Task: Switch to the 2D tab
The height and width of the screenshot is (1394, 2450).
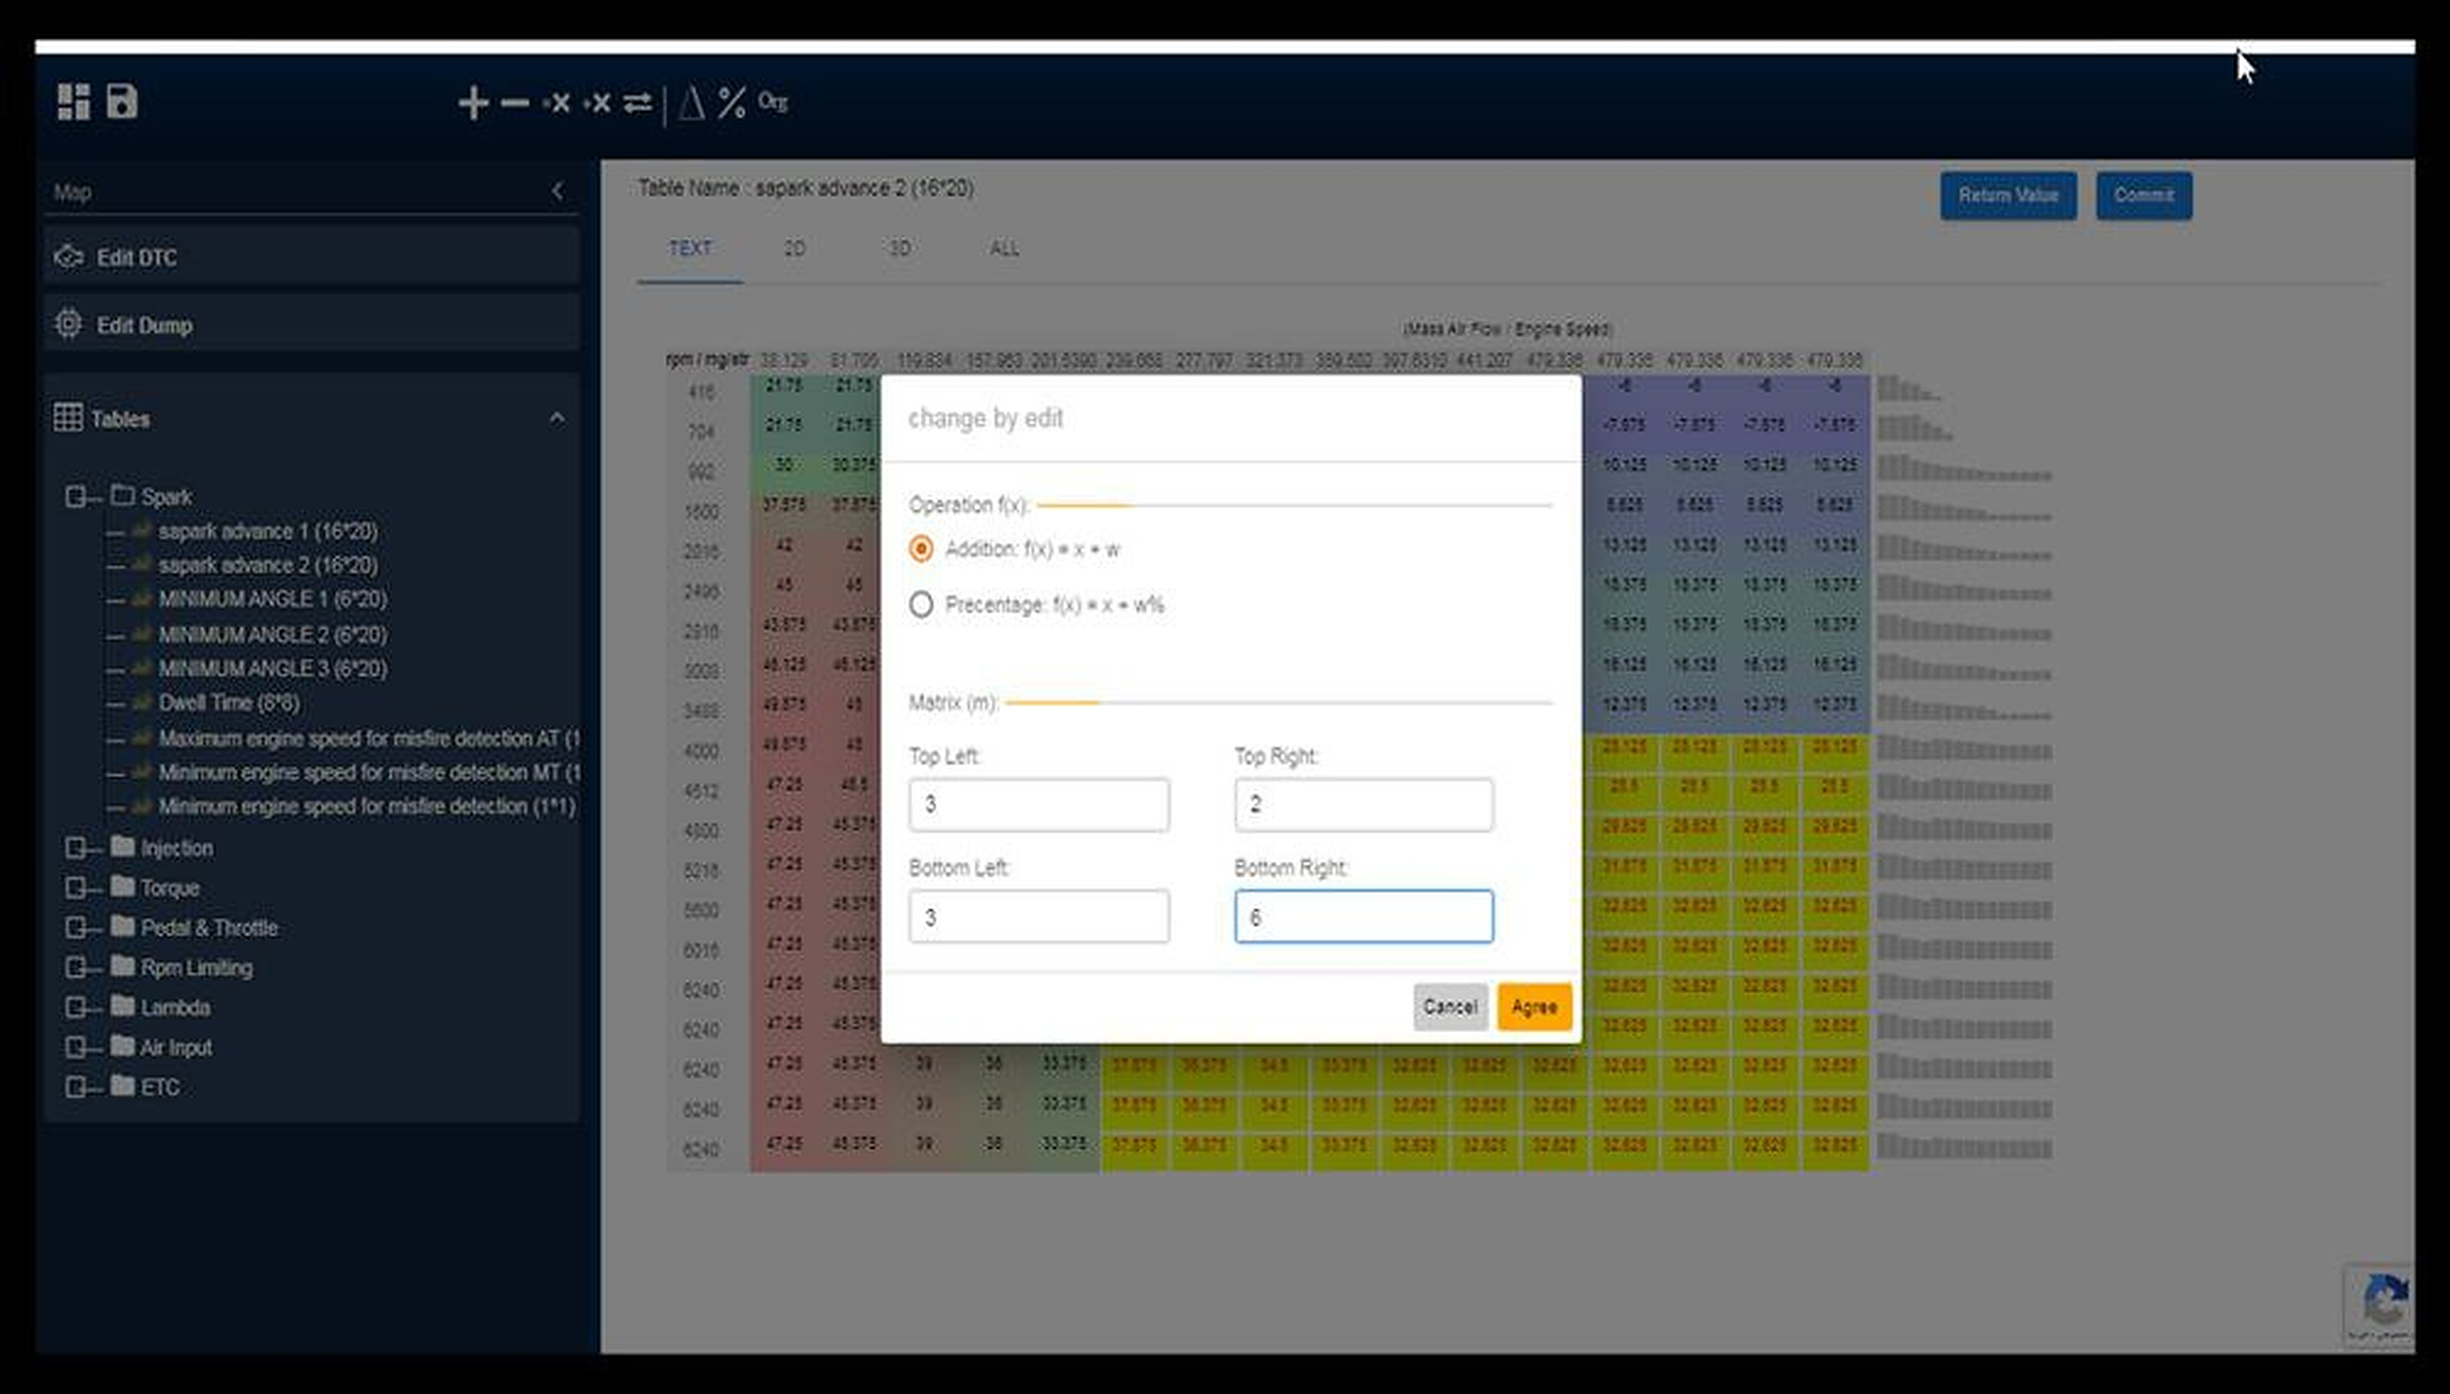Action: tap(795, 249)
